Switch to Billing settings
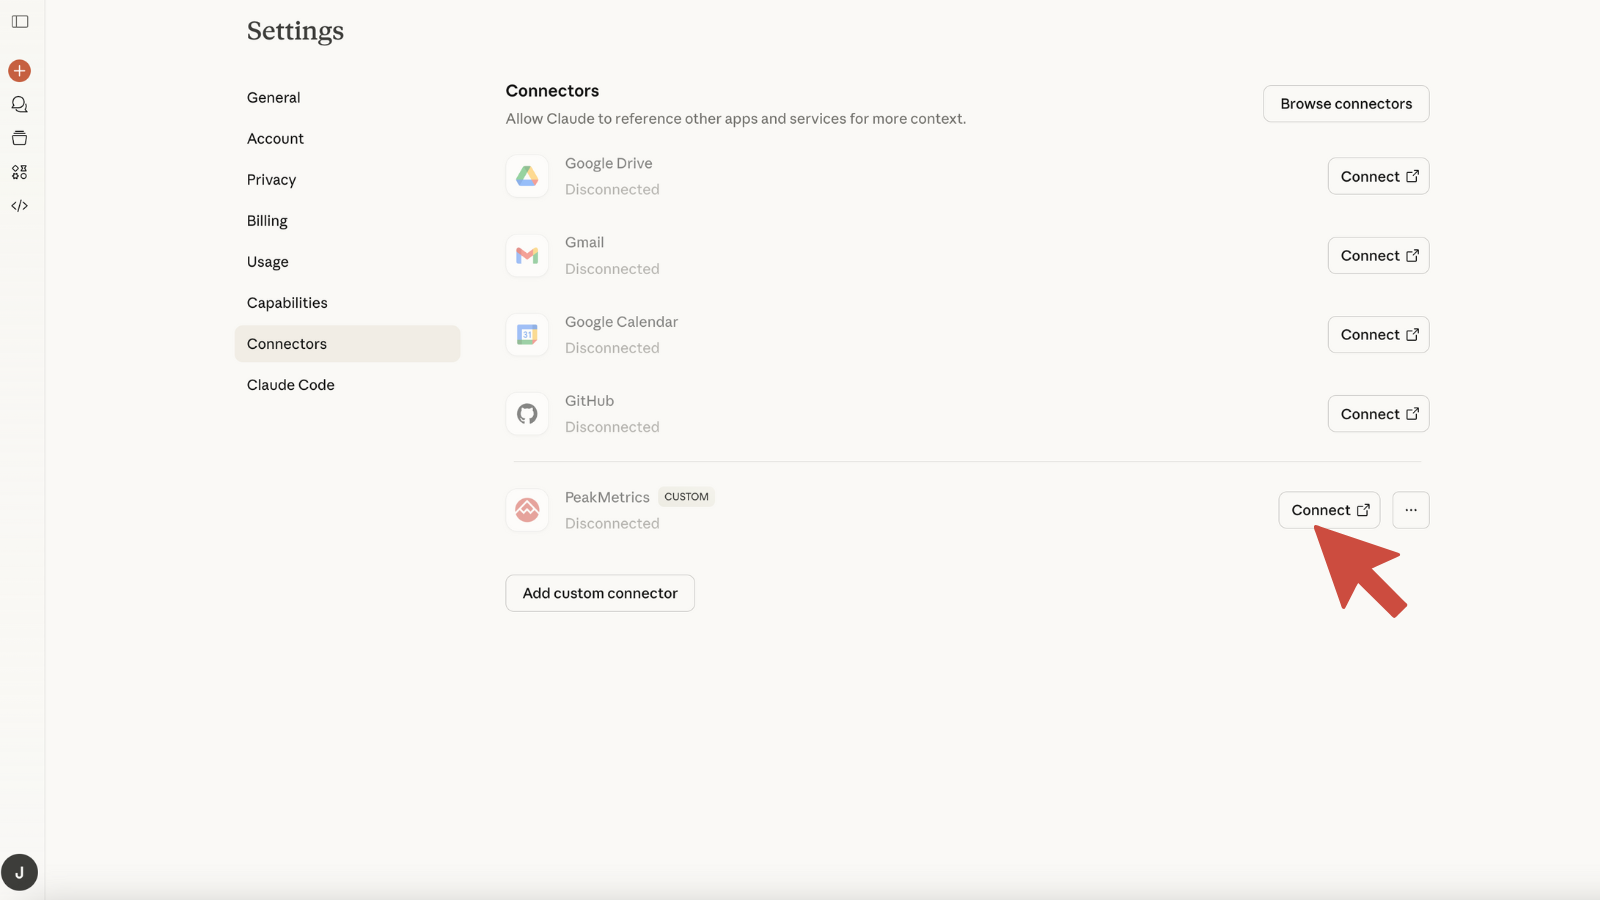The width and height of the screenshot is (1600, 900). coord(267,221)
